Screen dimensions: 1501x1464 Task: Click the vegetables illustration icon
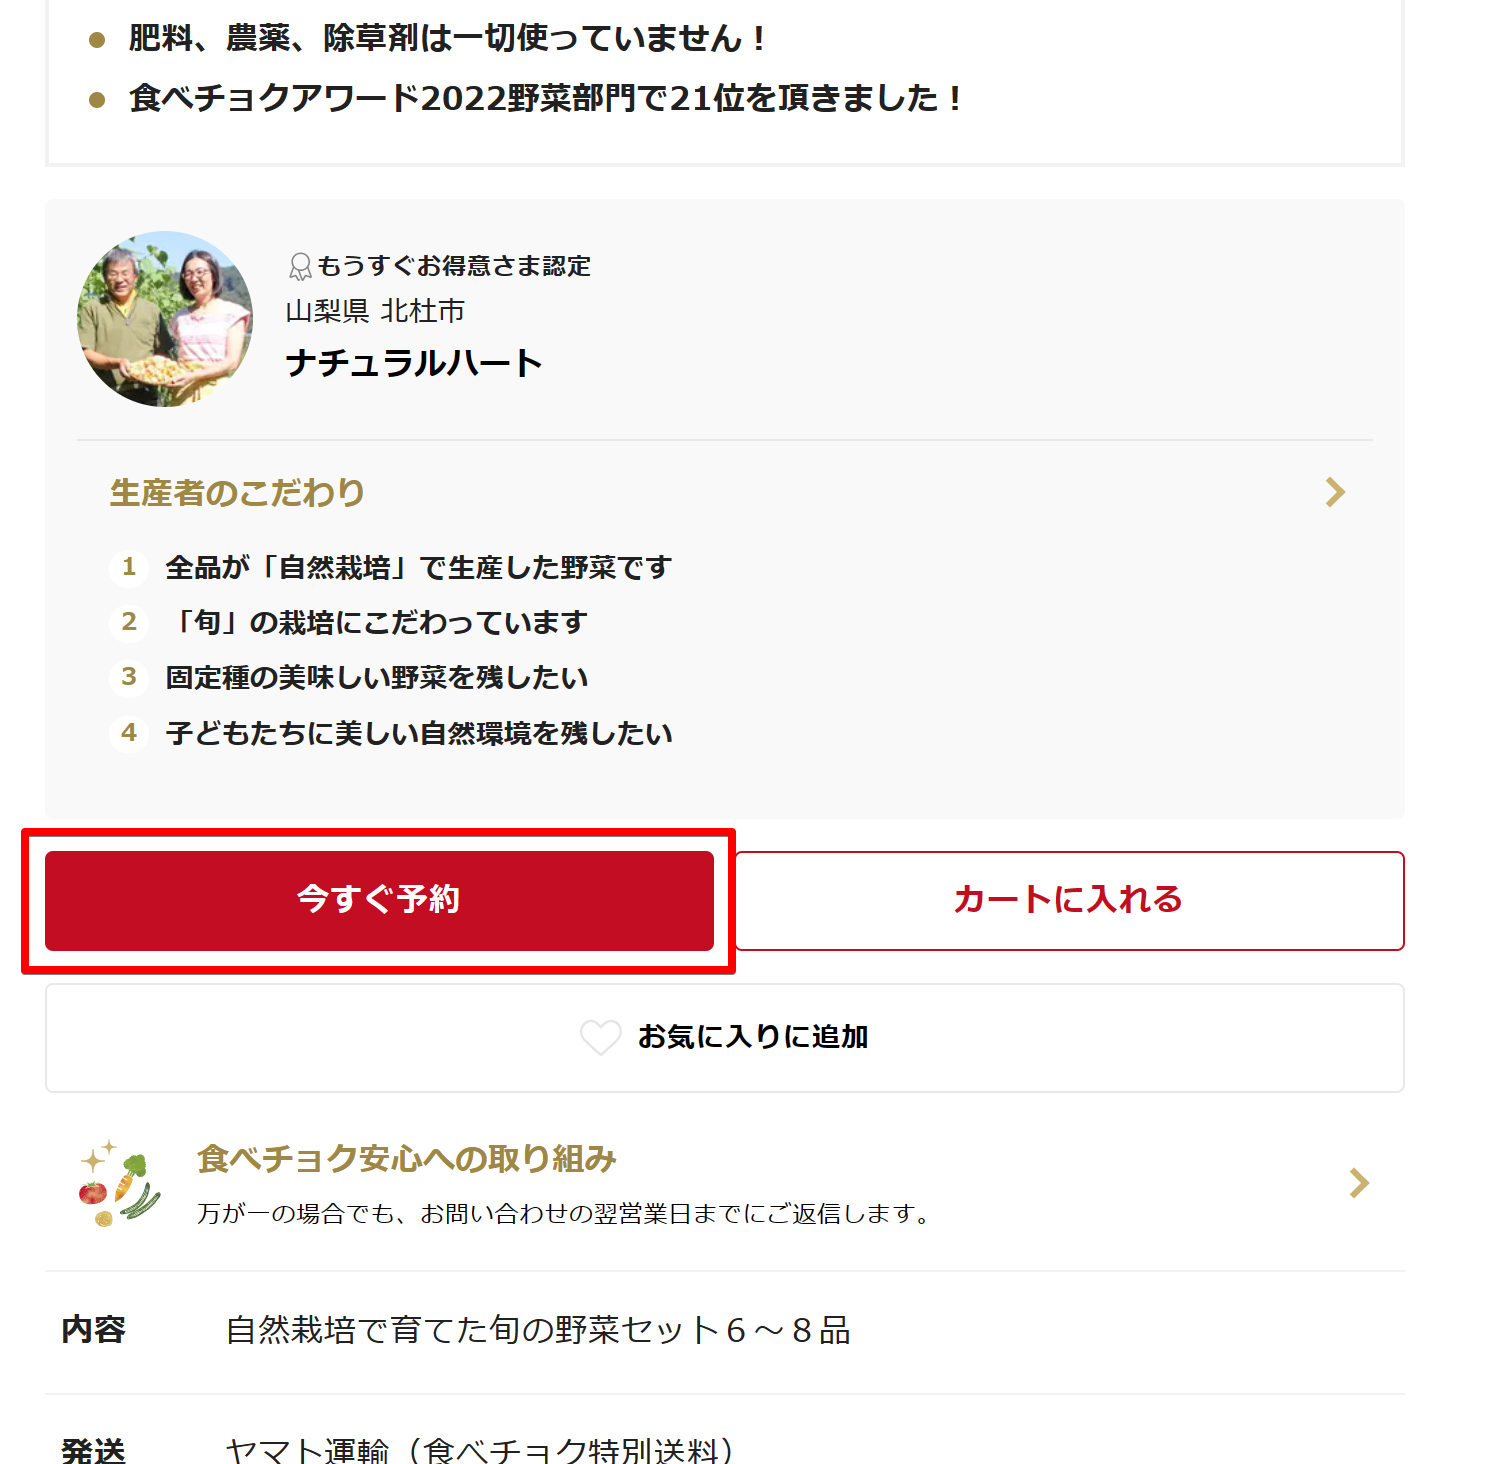pos(120,1183)
